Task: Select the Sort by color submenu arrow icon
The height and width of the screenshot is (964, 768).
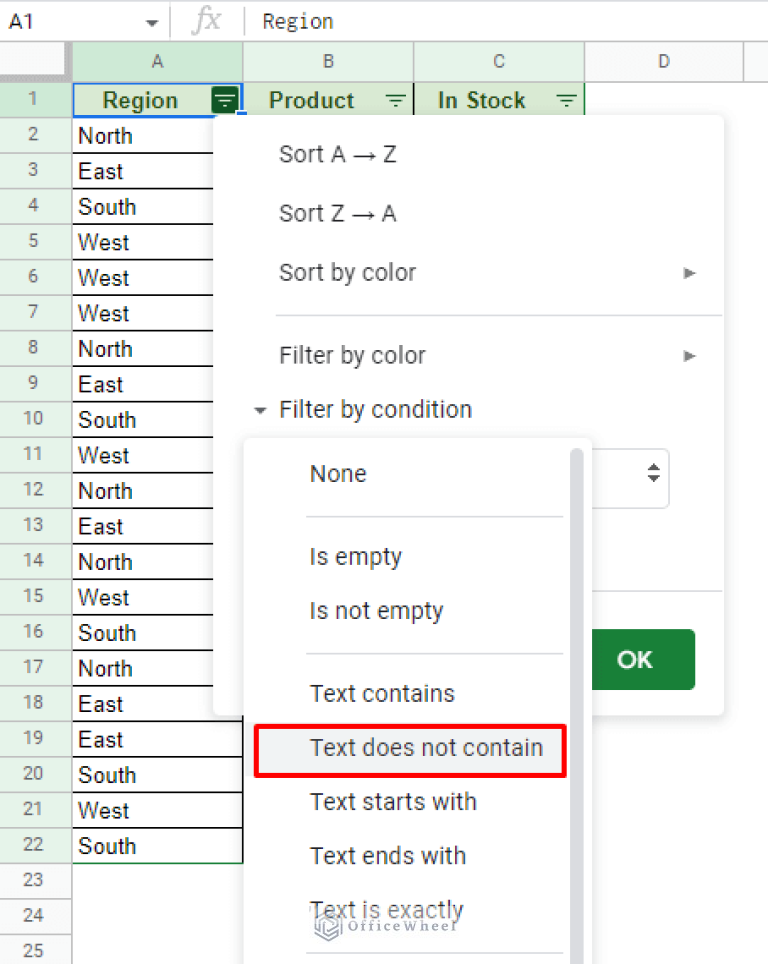Action: pos(690,272)
